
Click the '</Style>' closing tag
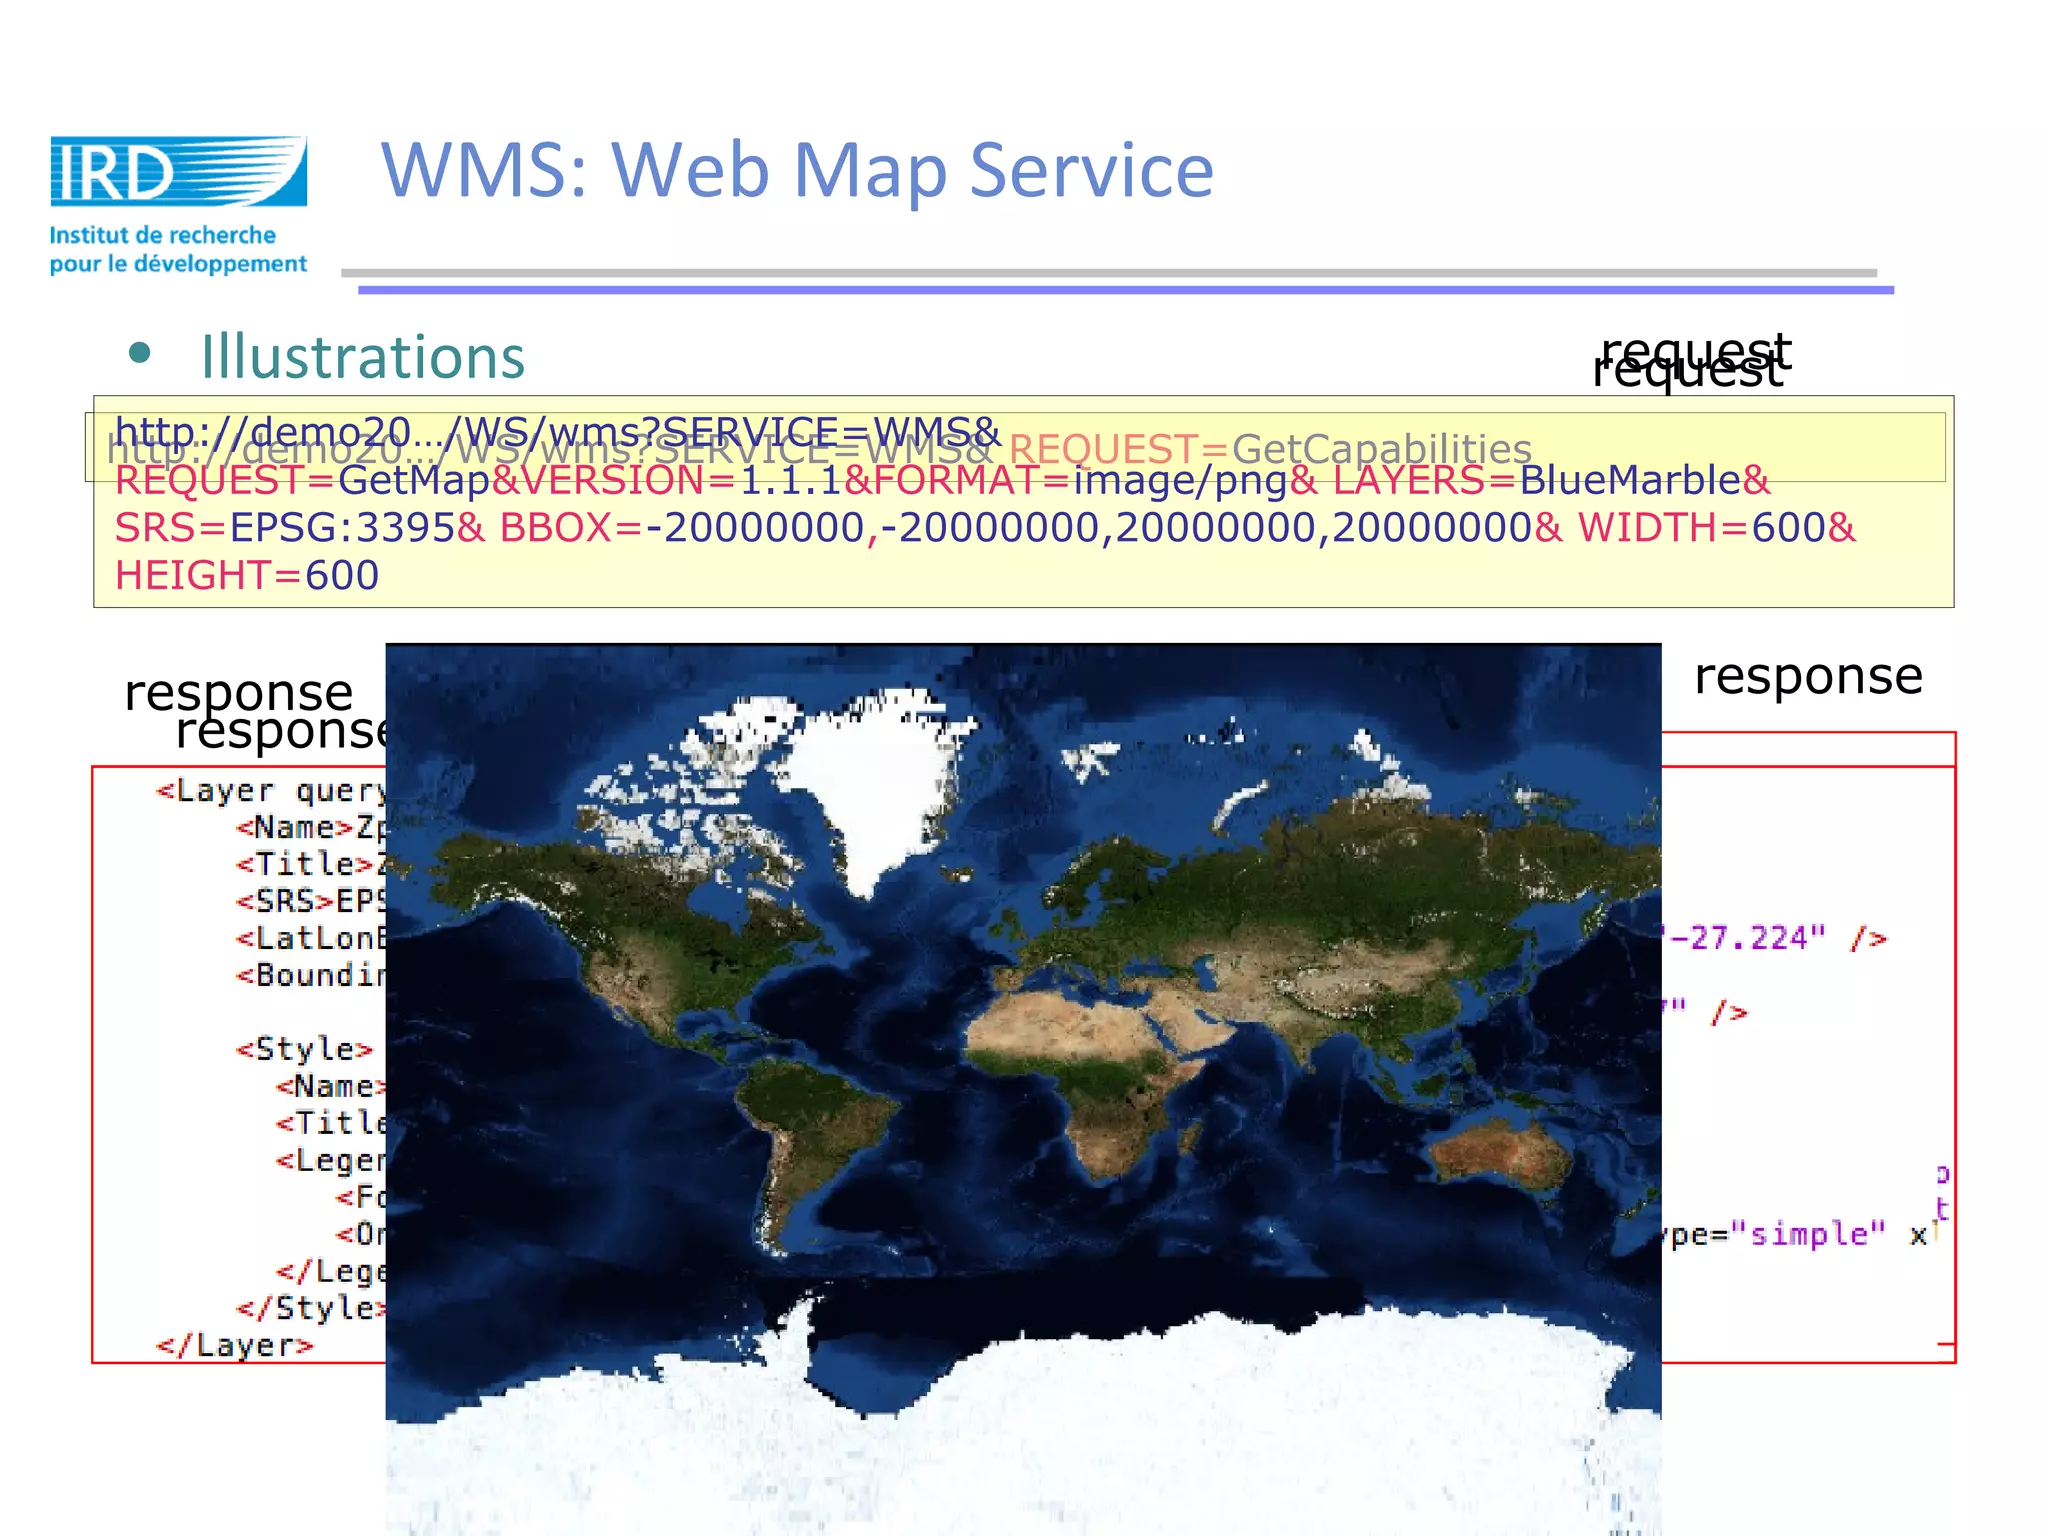pyautogui.click(x=310, y=1308)
